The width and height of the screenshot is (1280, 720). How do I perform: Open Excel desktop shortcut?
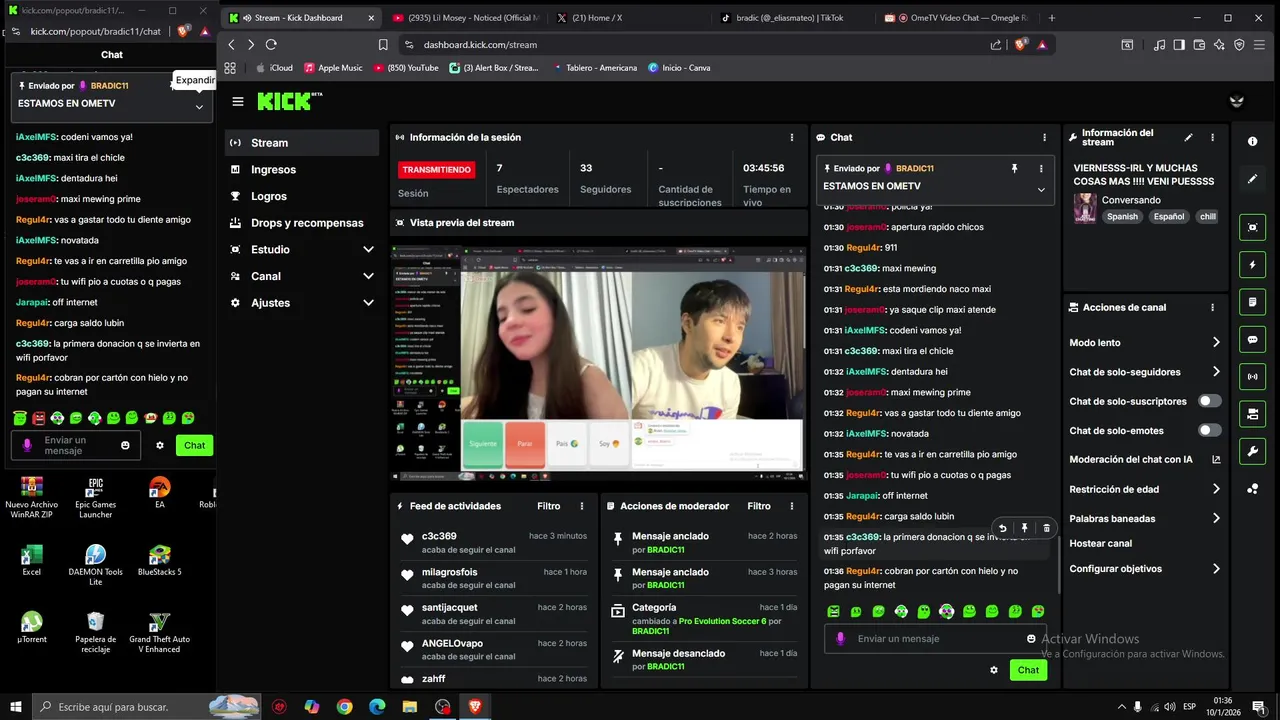point(32,561)
